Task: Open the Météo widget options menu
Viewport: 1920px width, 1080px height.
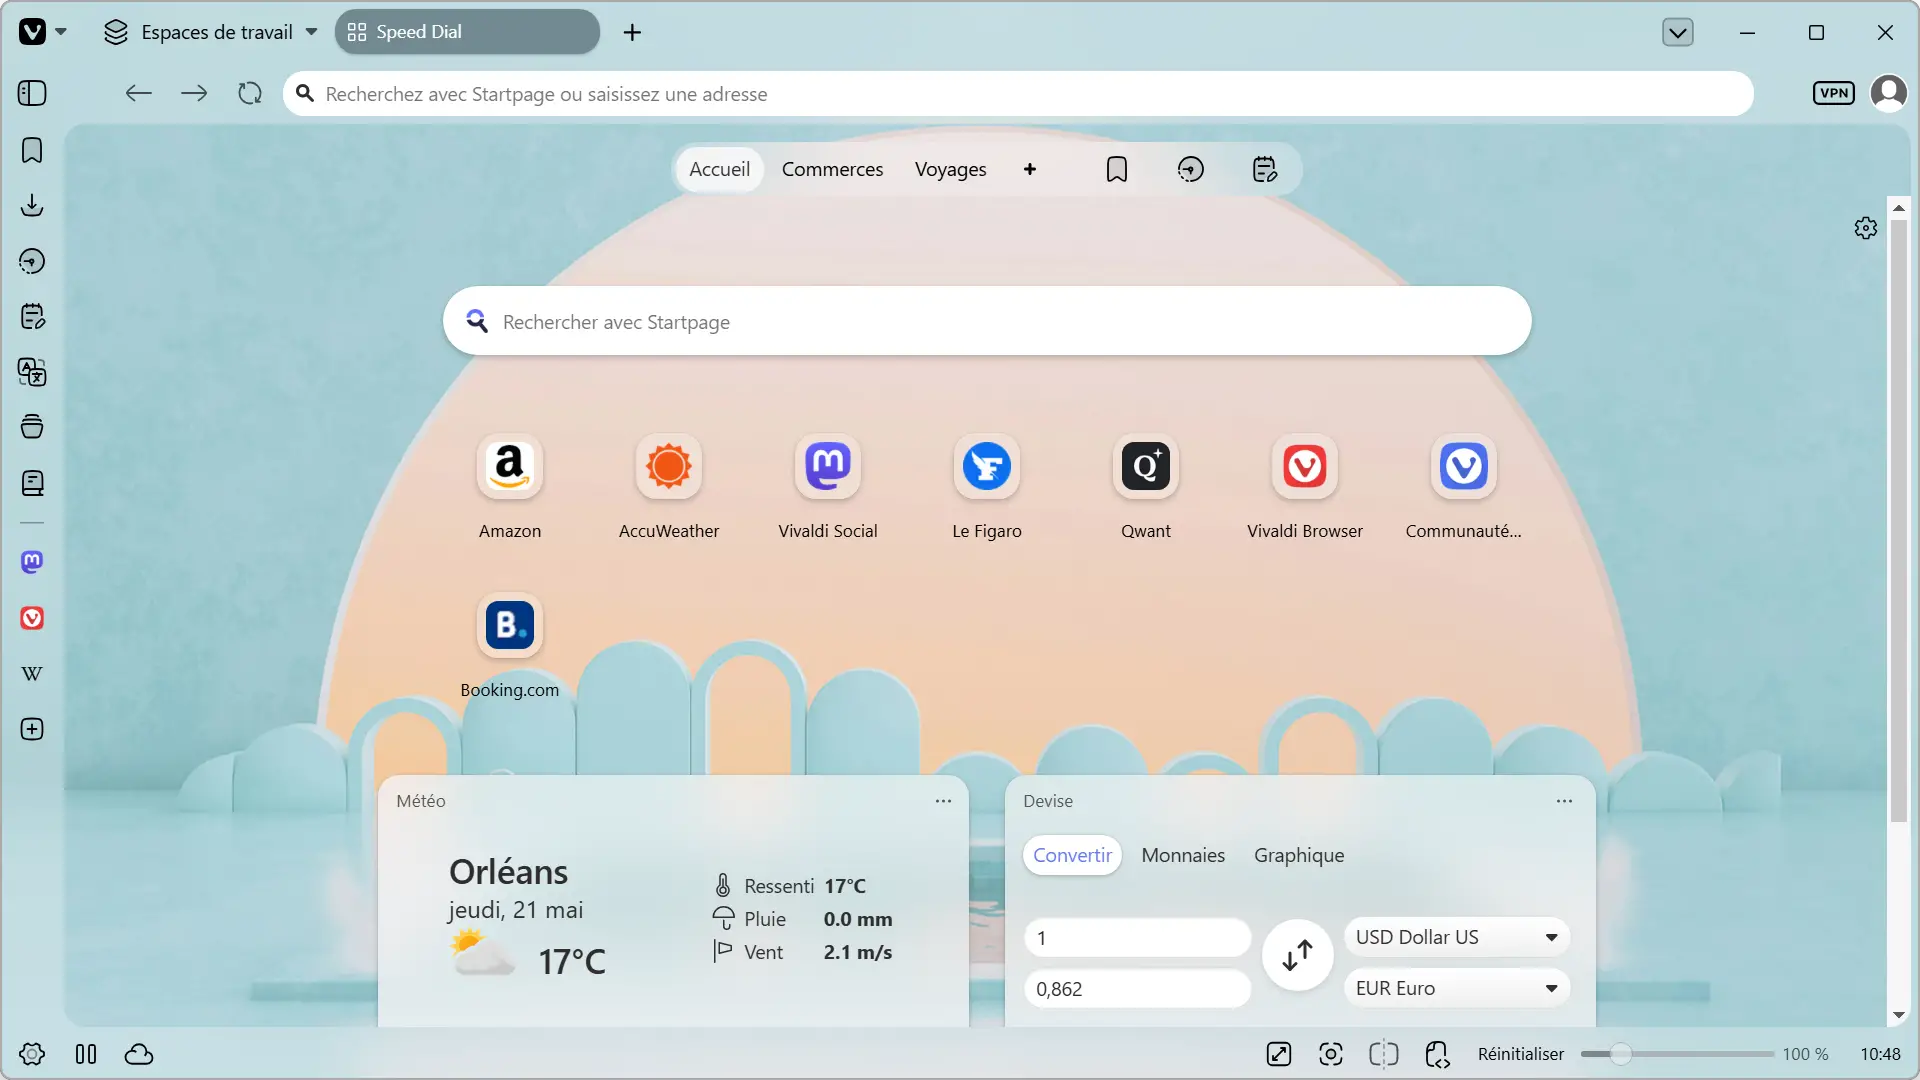Action: click(x=943, y=801)
